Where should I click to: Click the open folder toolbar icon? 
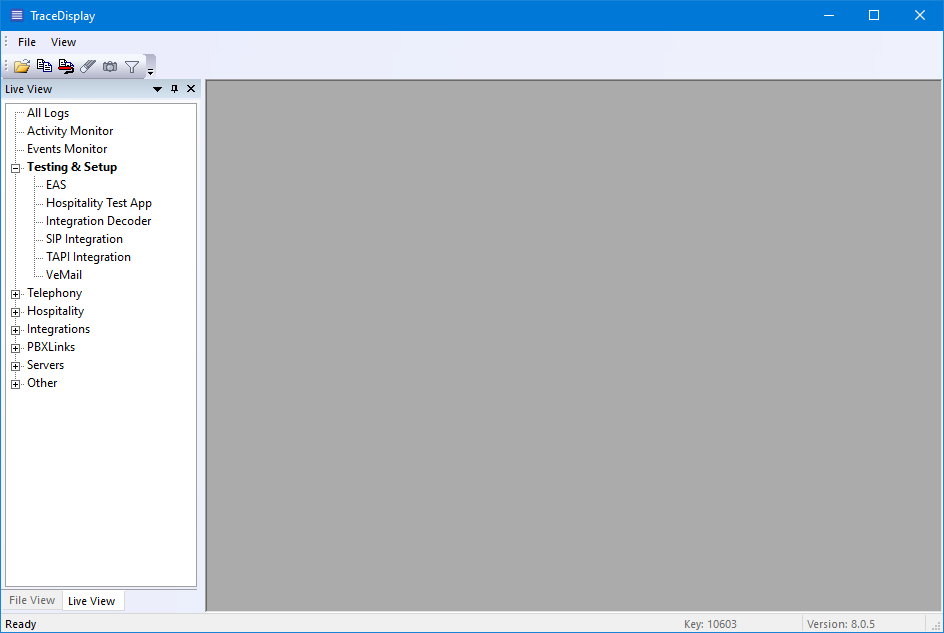pos(22,66)
